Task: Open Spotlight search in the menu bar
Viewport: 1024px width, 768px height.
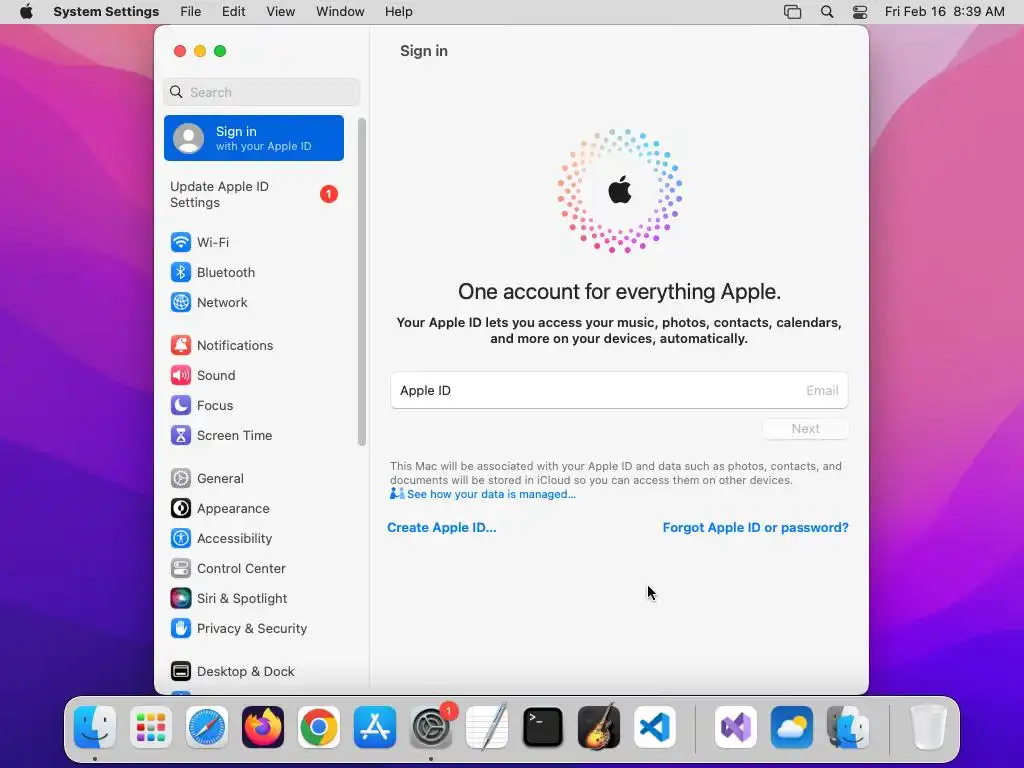Action: pos(827,12)
